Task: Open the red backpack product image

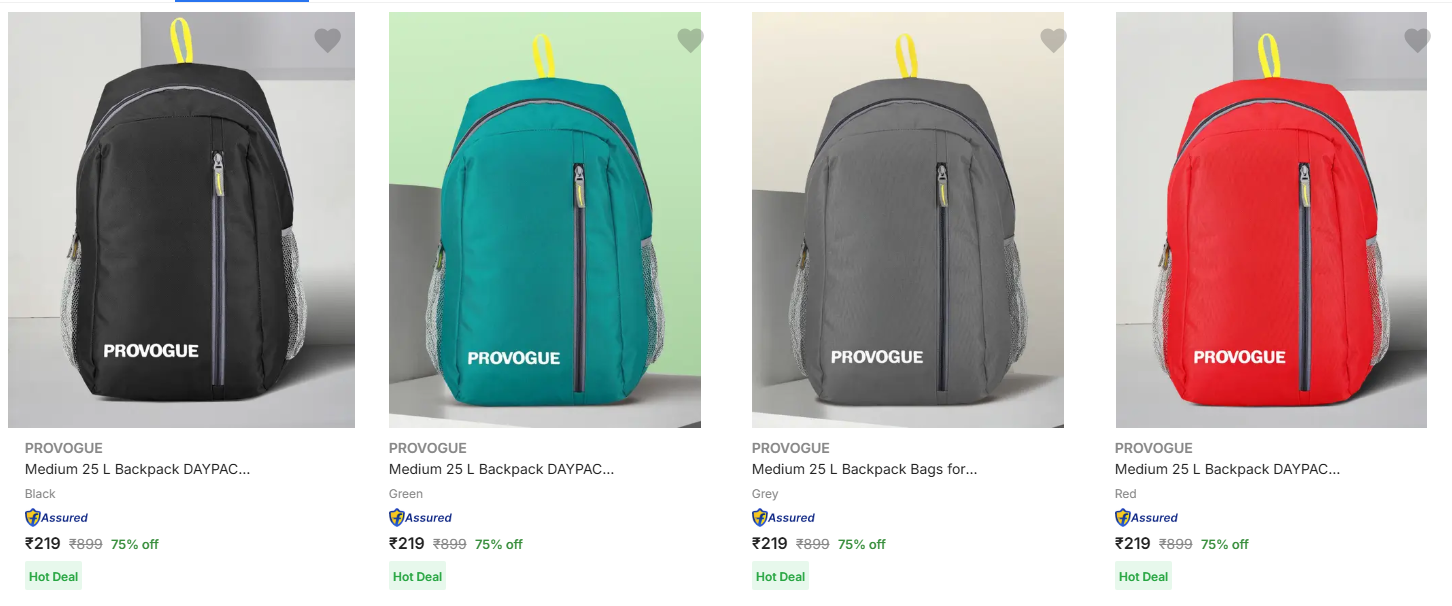Action: (x=1270, y=220)
